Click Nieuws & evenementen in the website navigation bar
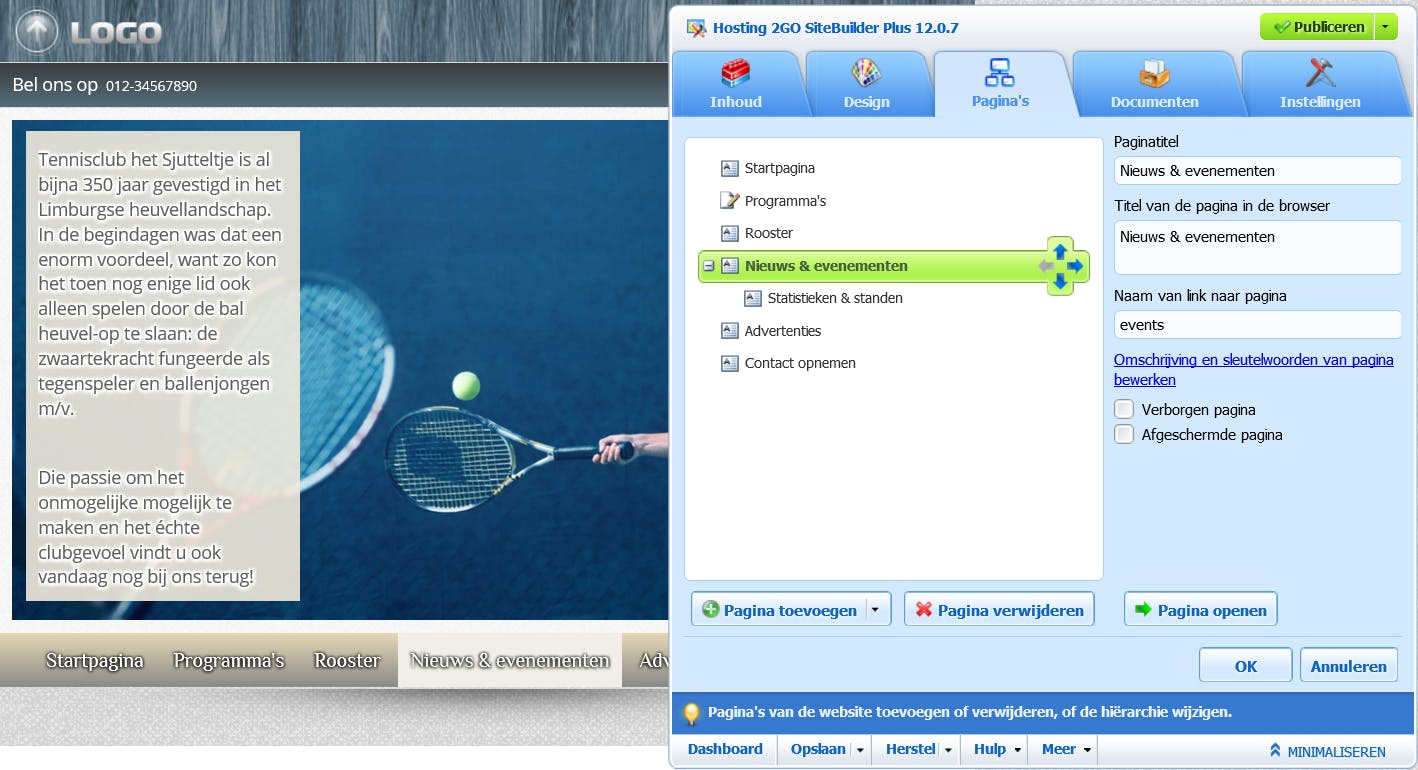The image size is (1418, 770). tap(510, 661)
